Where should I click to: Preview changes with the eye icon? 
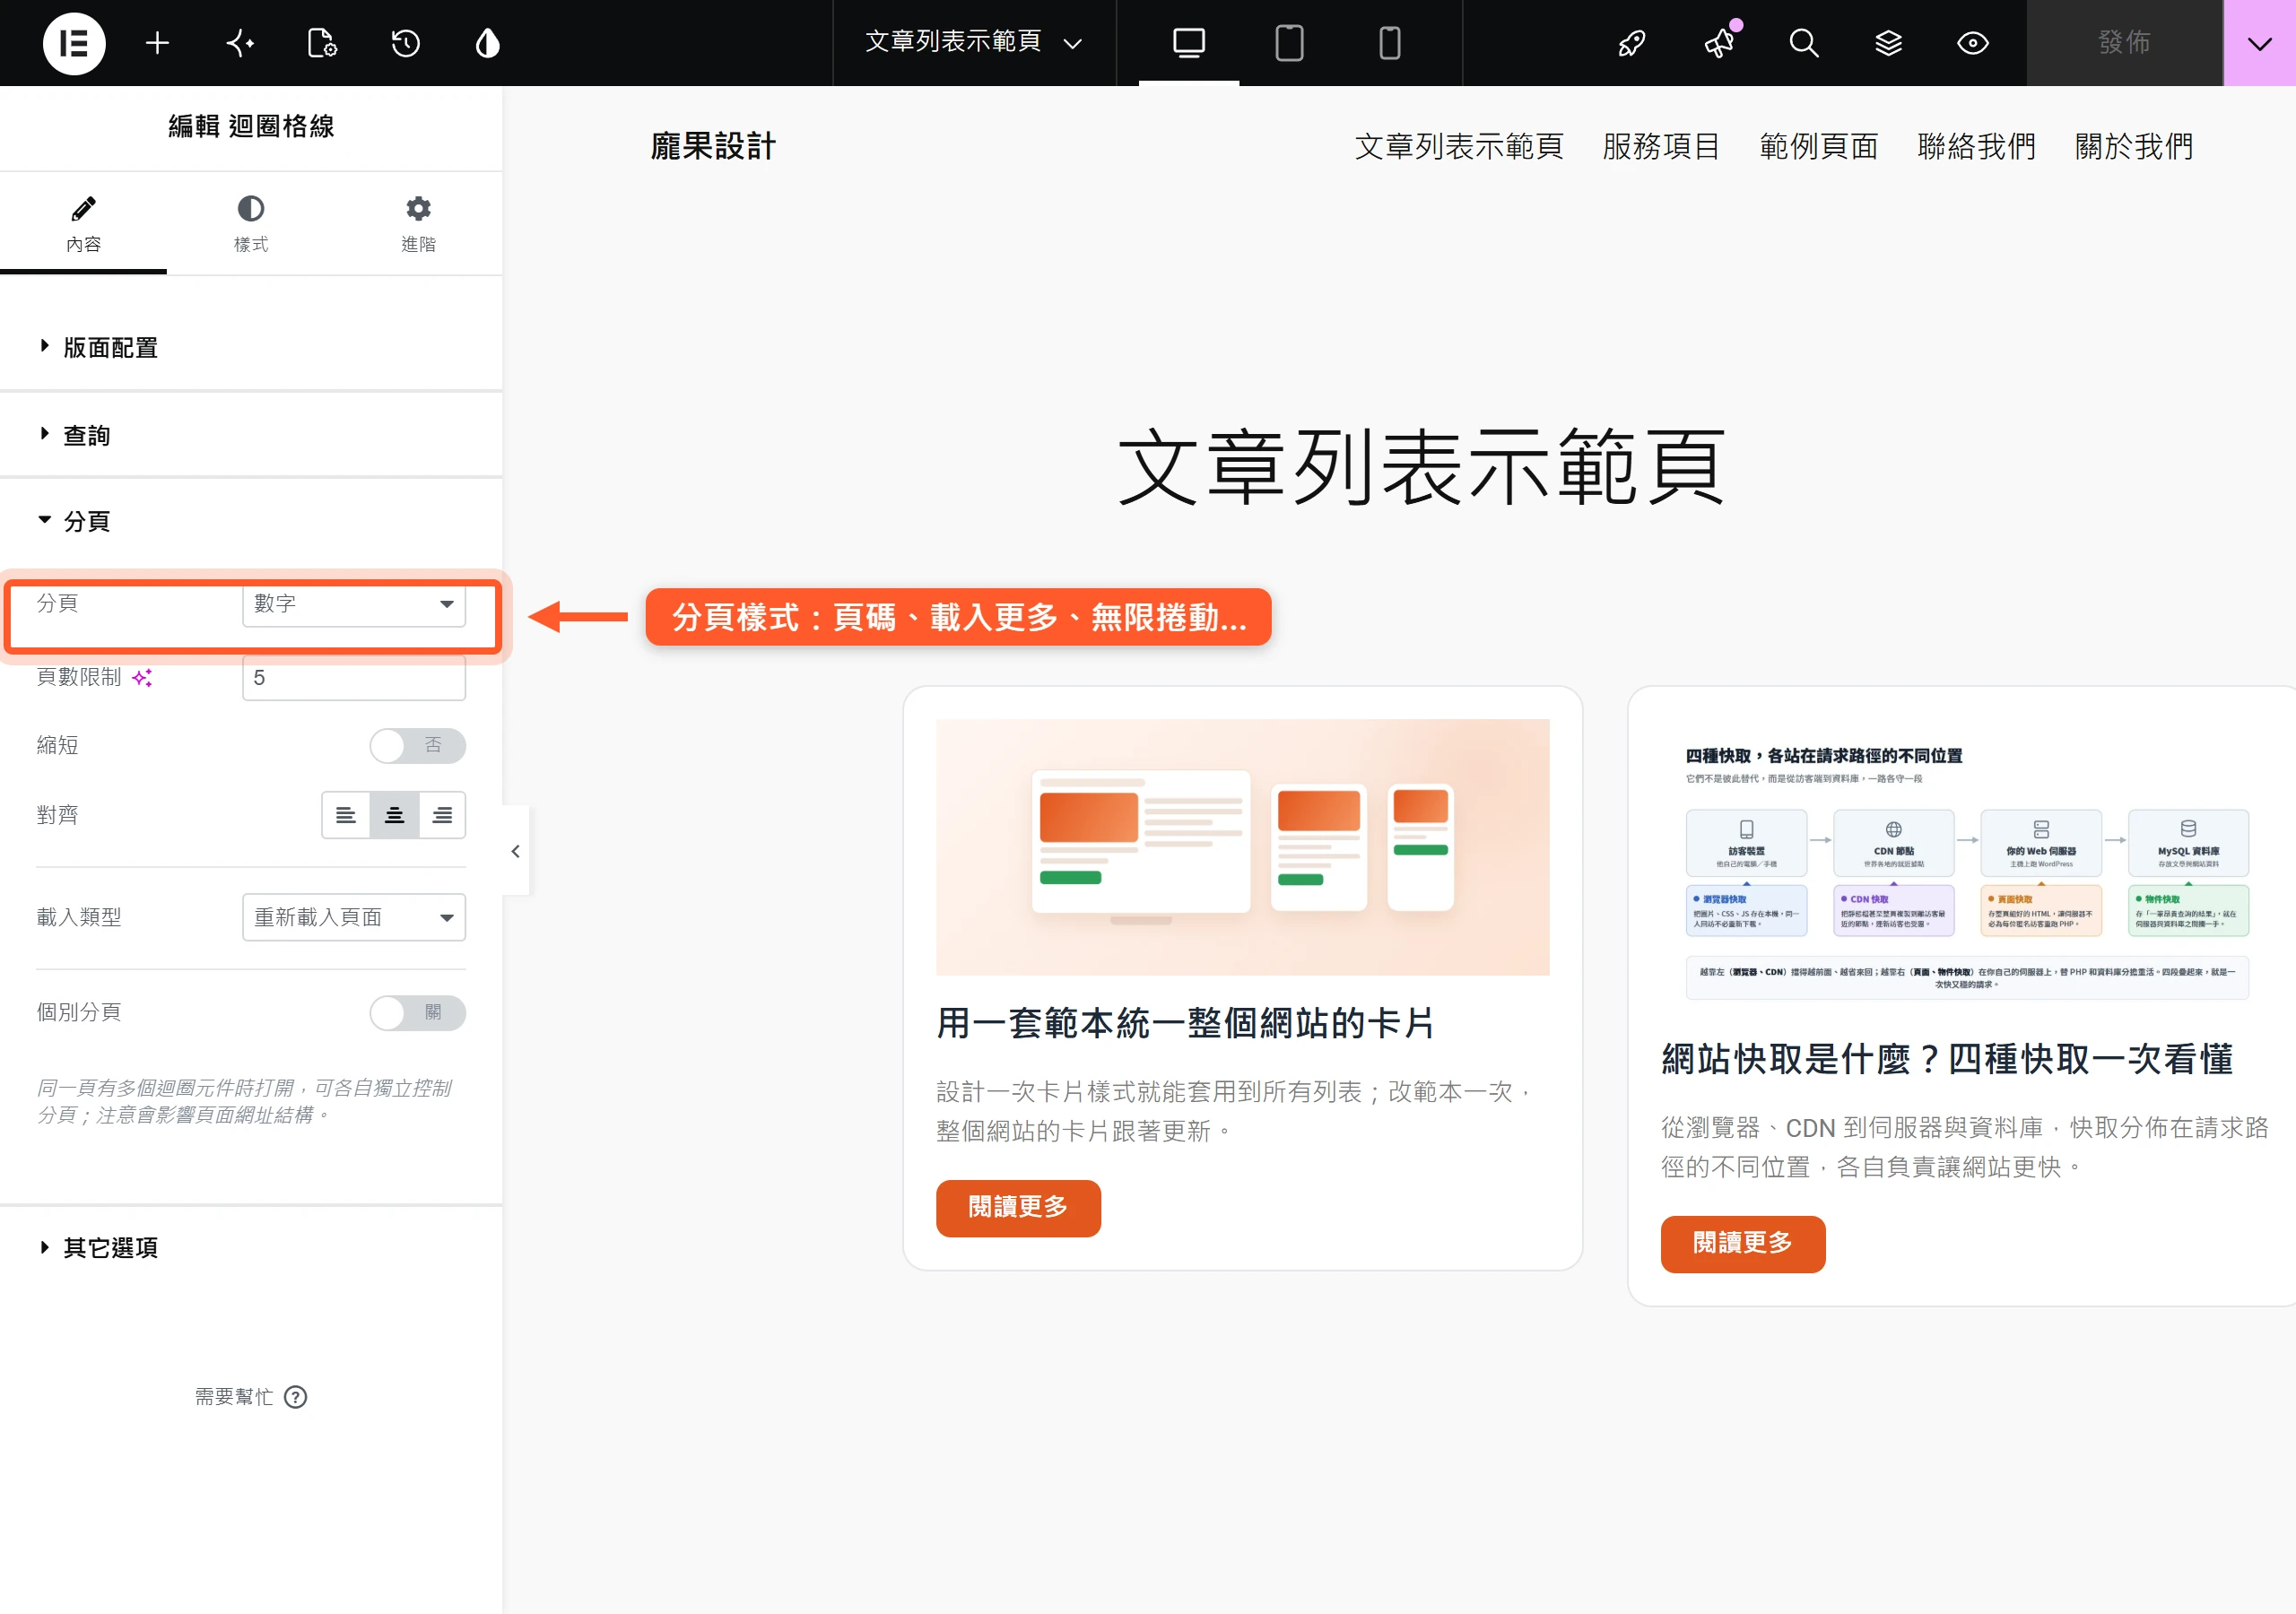tap(1972, 43)
